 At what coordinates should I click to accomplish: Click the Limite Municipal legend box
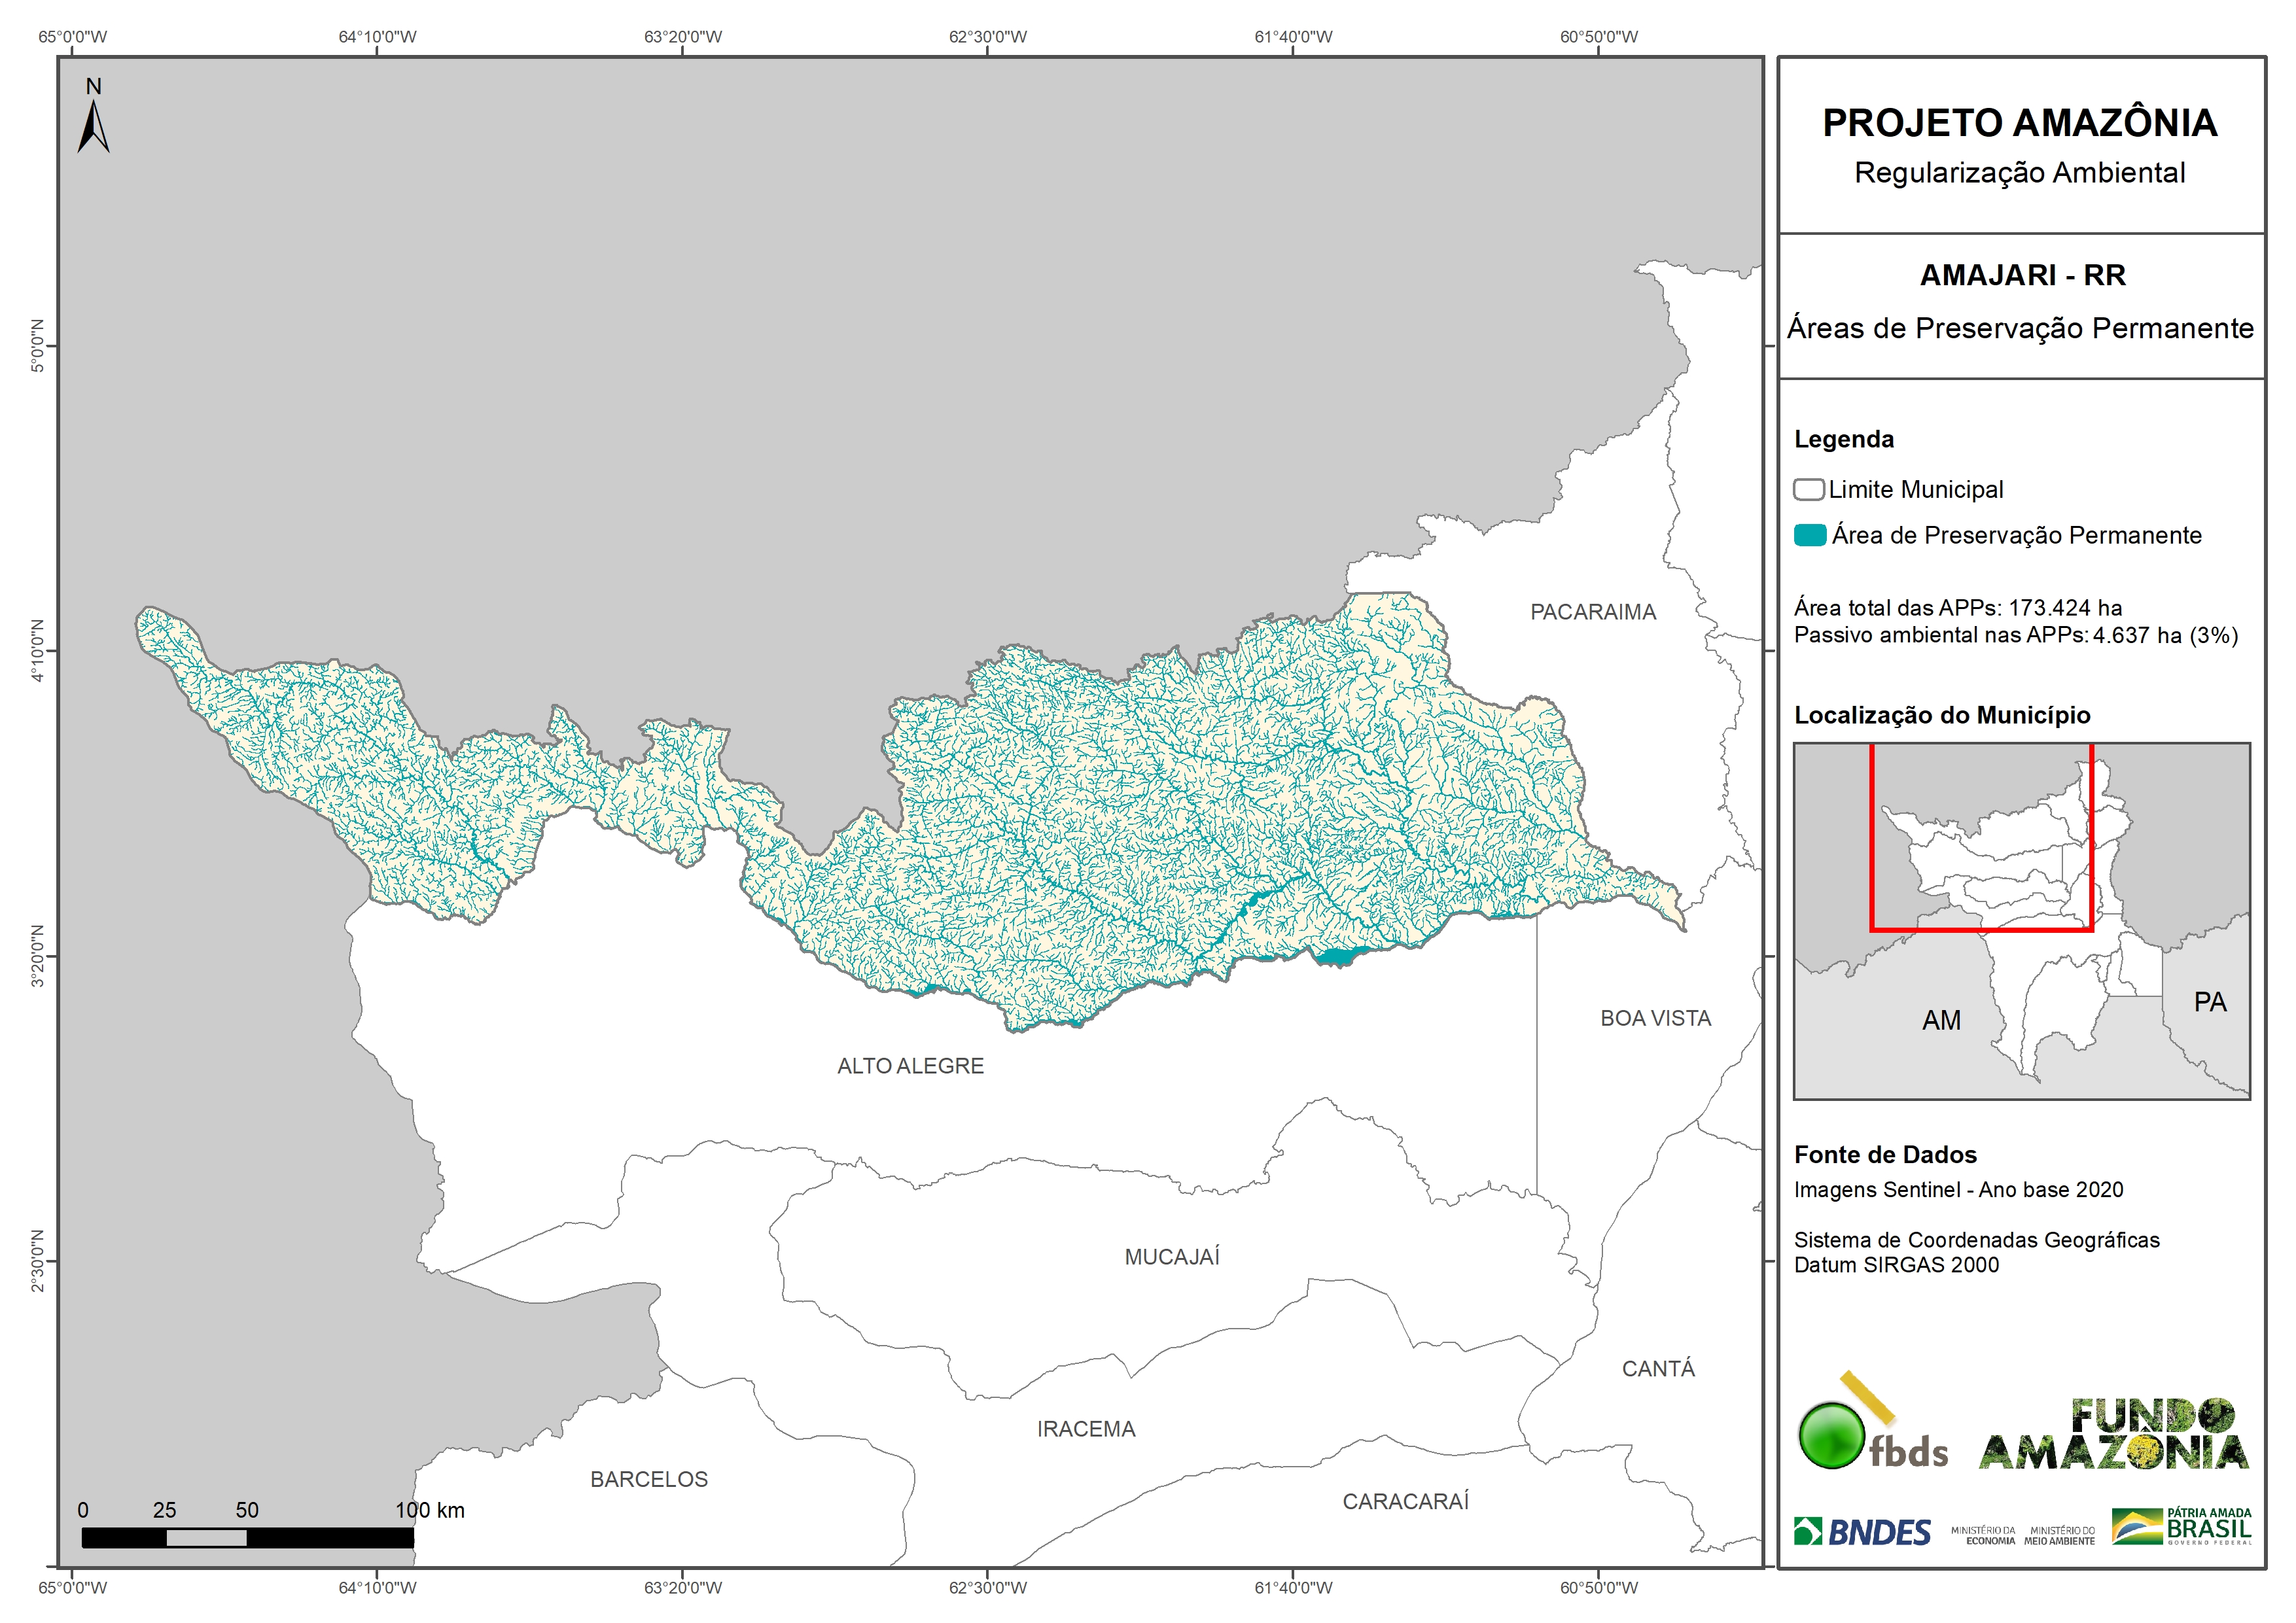[x=1808, y=490]
